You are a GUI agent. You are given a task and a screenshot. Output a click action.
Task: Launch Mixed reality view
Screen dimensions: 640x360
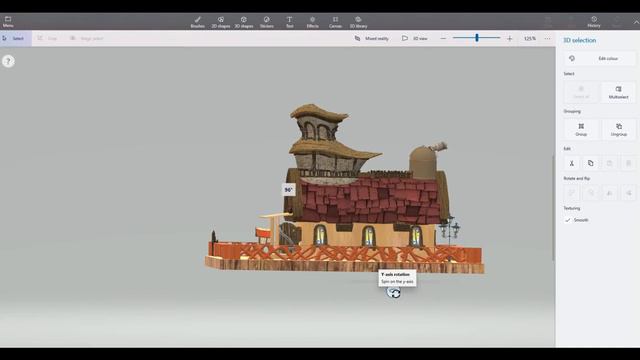(x=372, y=38)
